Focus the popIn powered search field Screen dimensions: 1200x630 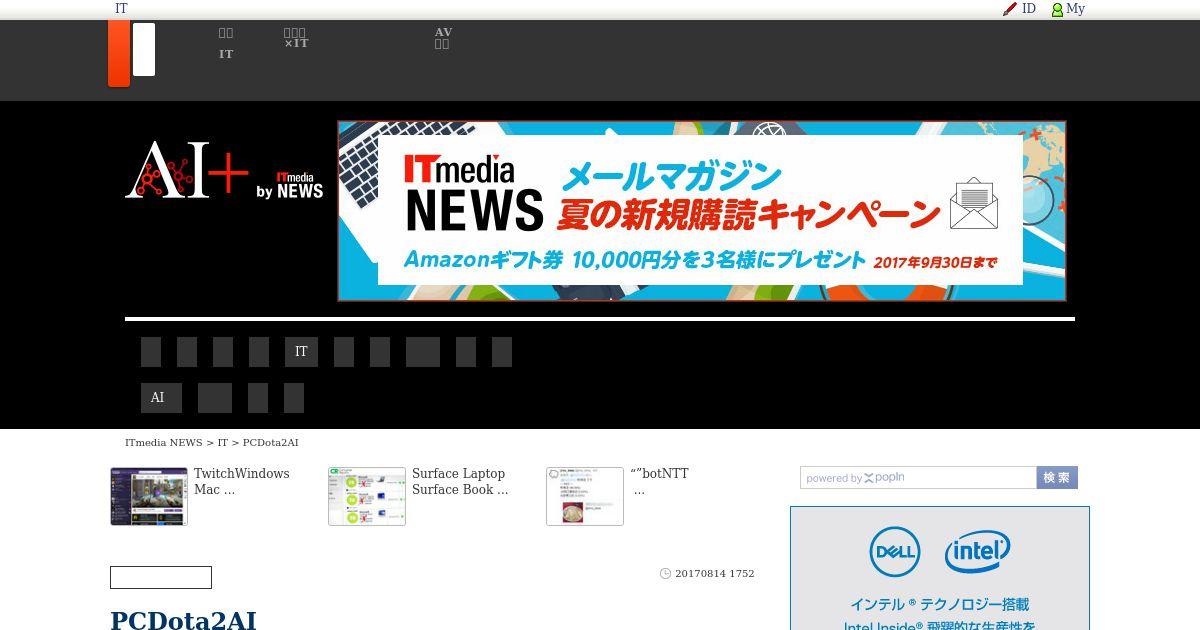[x=918, y=478]
